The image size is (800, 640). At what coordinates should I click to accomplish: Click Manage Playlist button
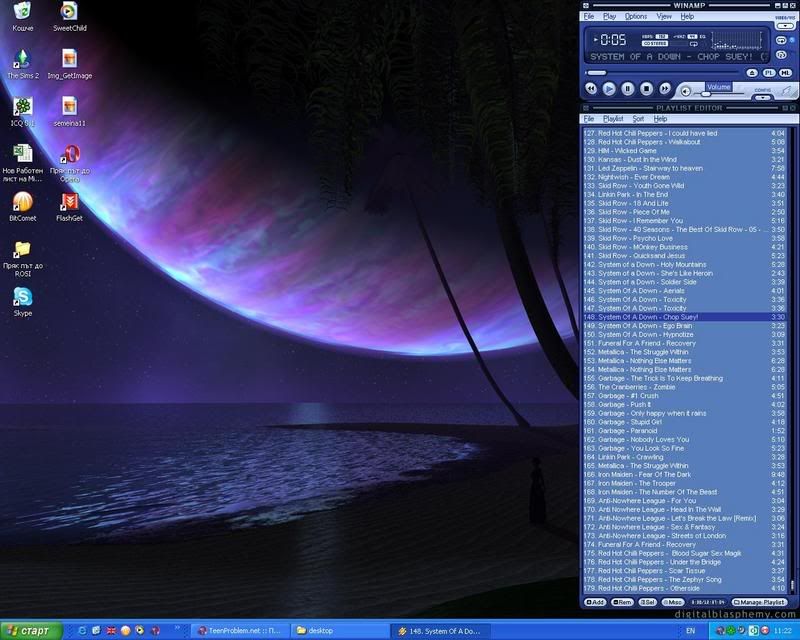(x=759, y=602)
